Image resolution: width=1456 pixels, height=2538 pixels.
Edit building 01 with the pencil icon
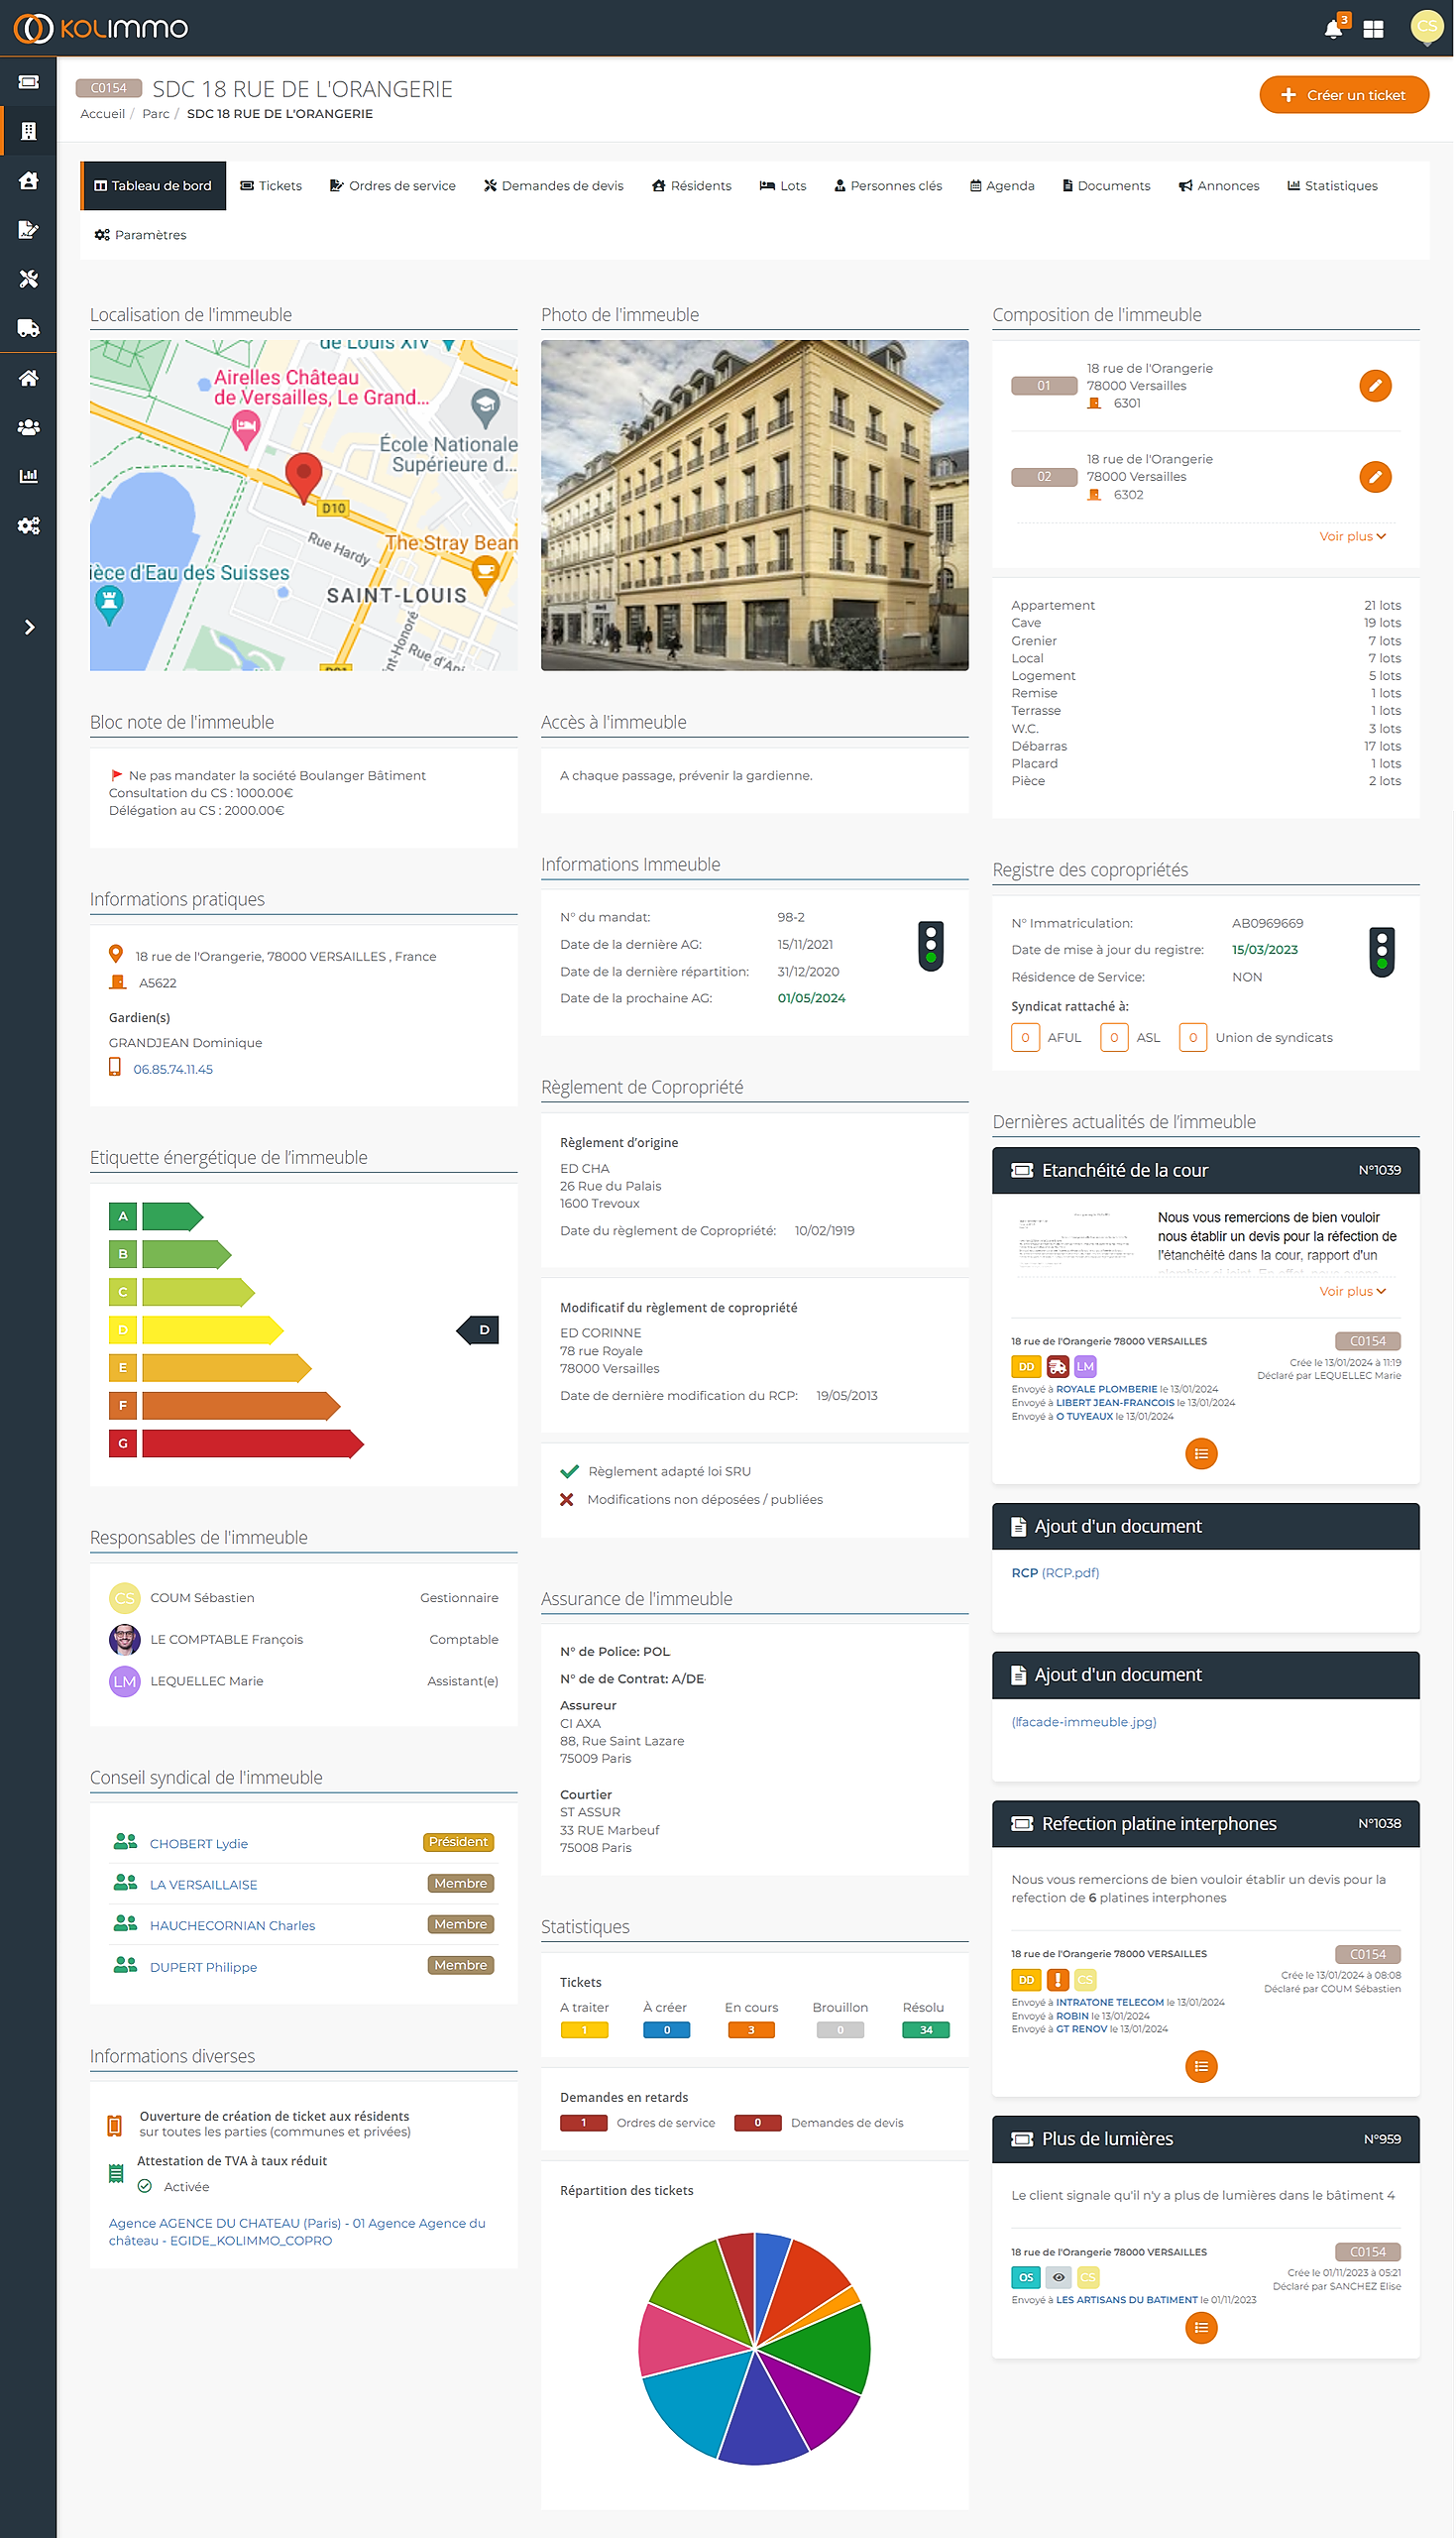pos(1375,386)
